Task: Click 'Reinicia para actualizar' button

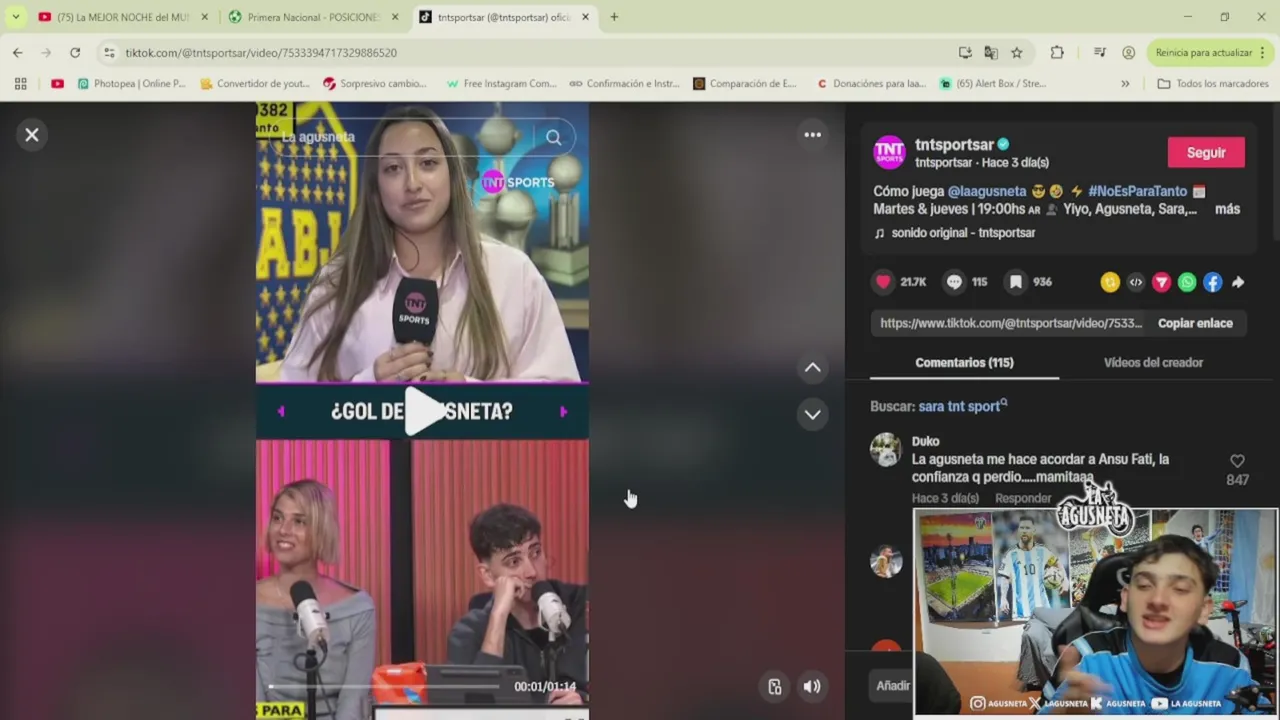Action: 1210,53
